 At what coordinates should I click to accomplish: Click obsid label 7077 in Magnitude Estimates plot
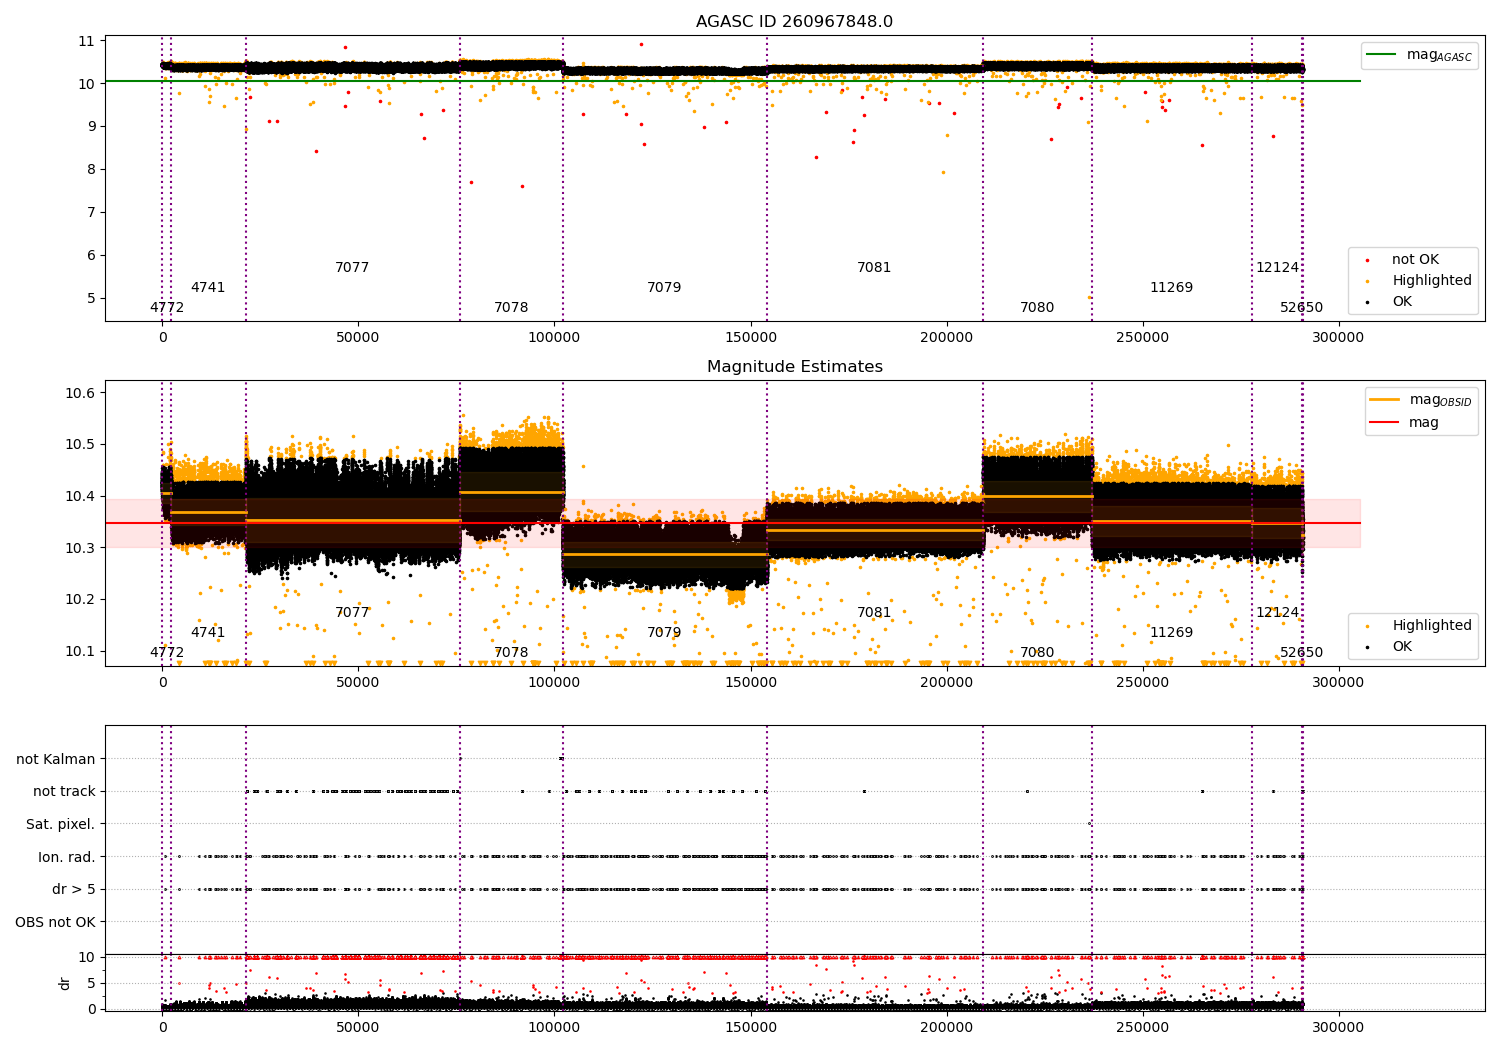click(x=352, y=613)
